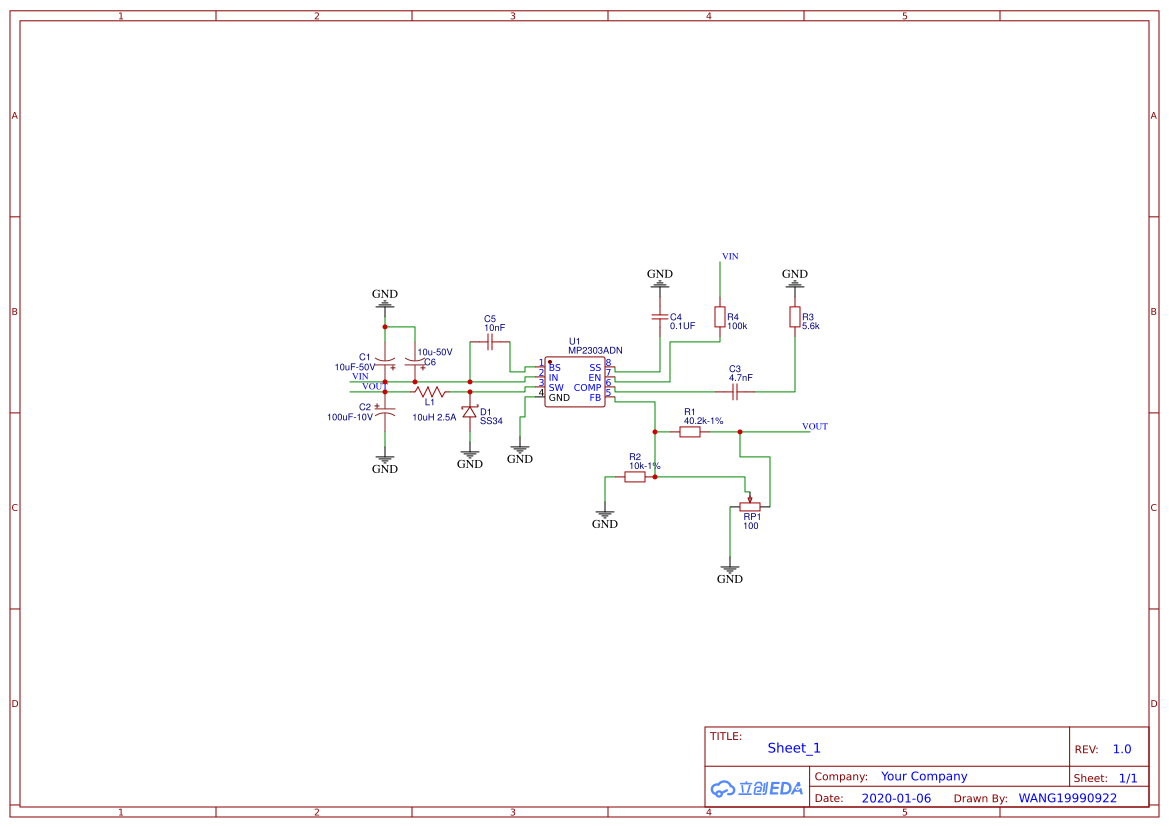Click the Sheet_1 title field

pyautogui.click(x=794, y=748)
